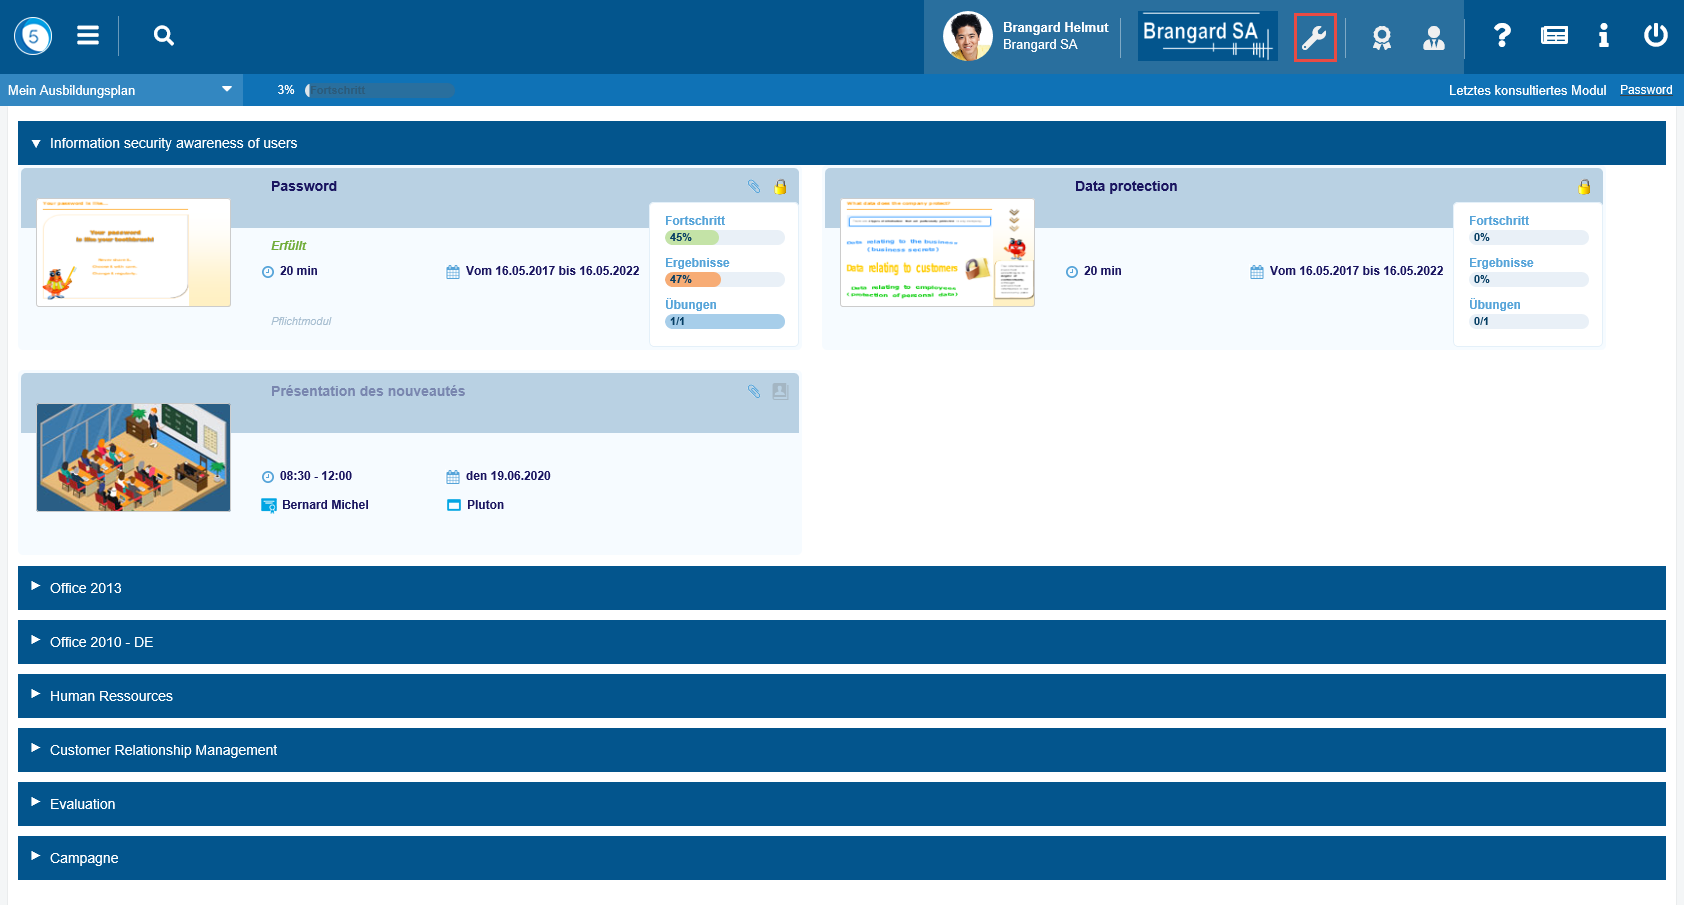Click the paperclip attachment on Password module

pos(754,187)
